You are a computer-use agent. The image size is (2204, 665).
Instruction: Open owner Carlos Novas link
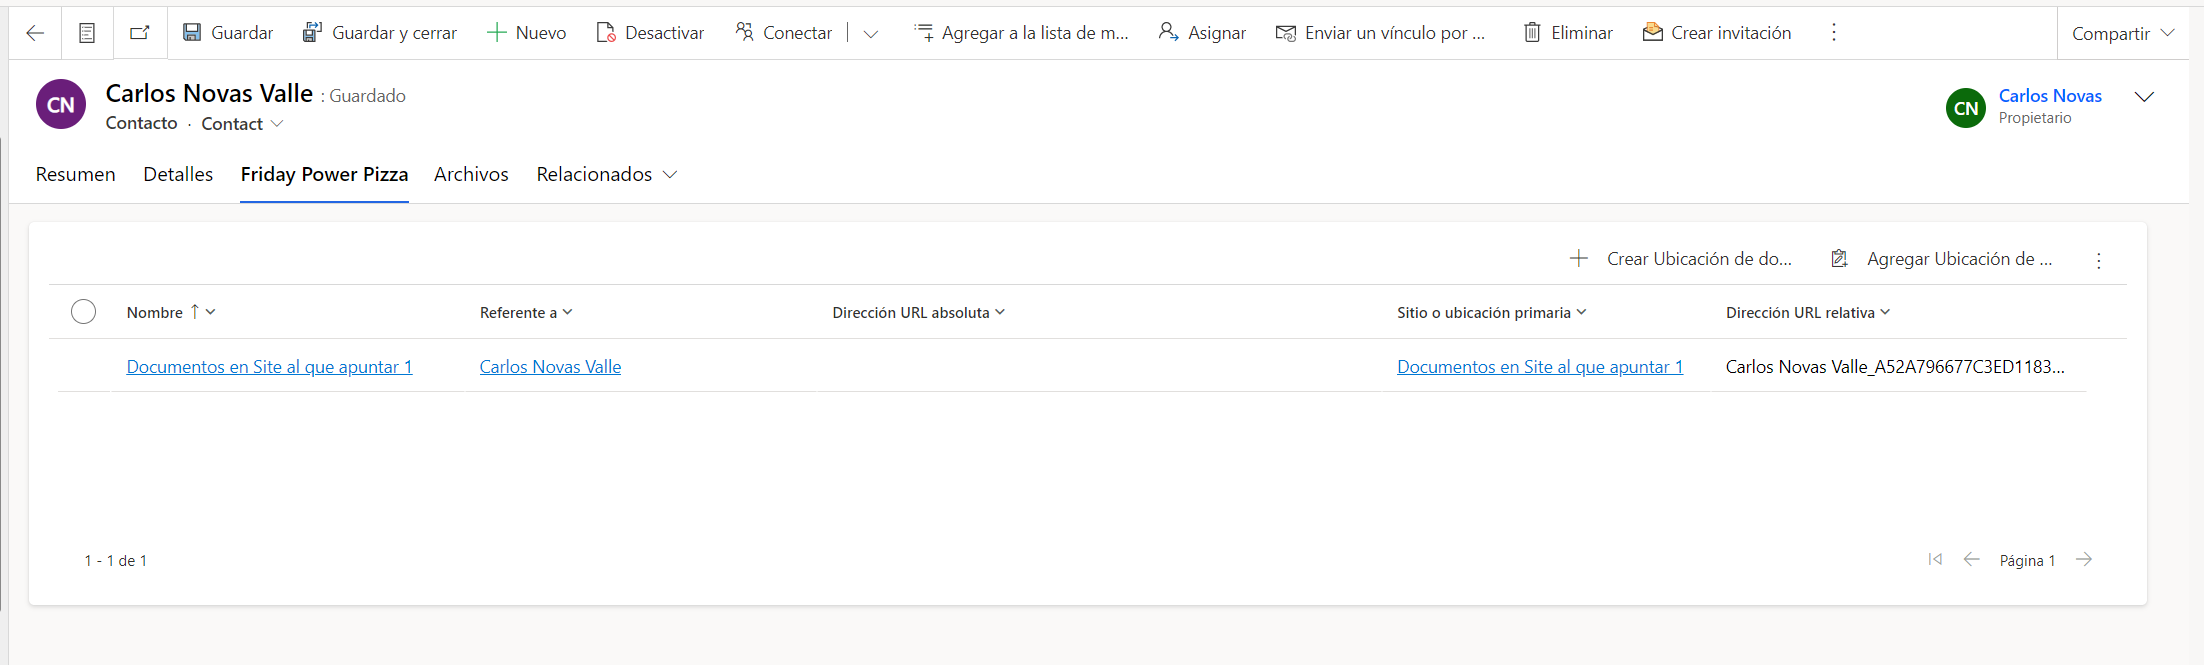pos(2050,96)
